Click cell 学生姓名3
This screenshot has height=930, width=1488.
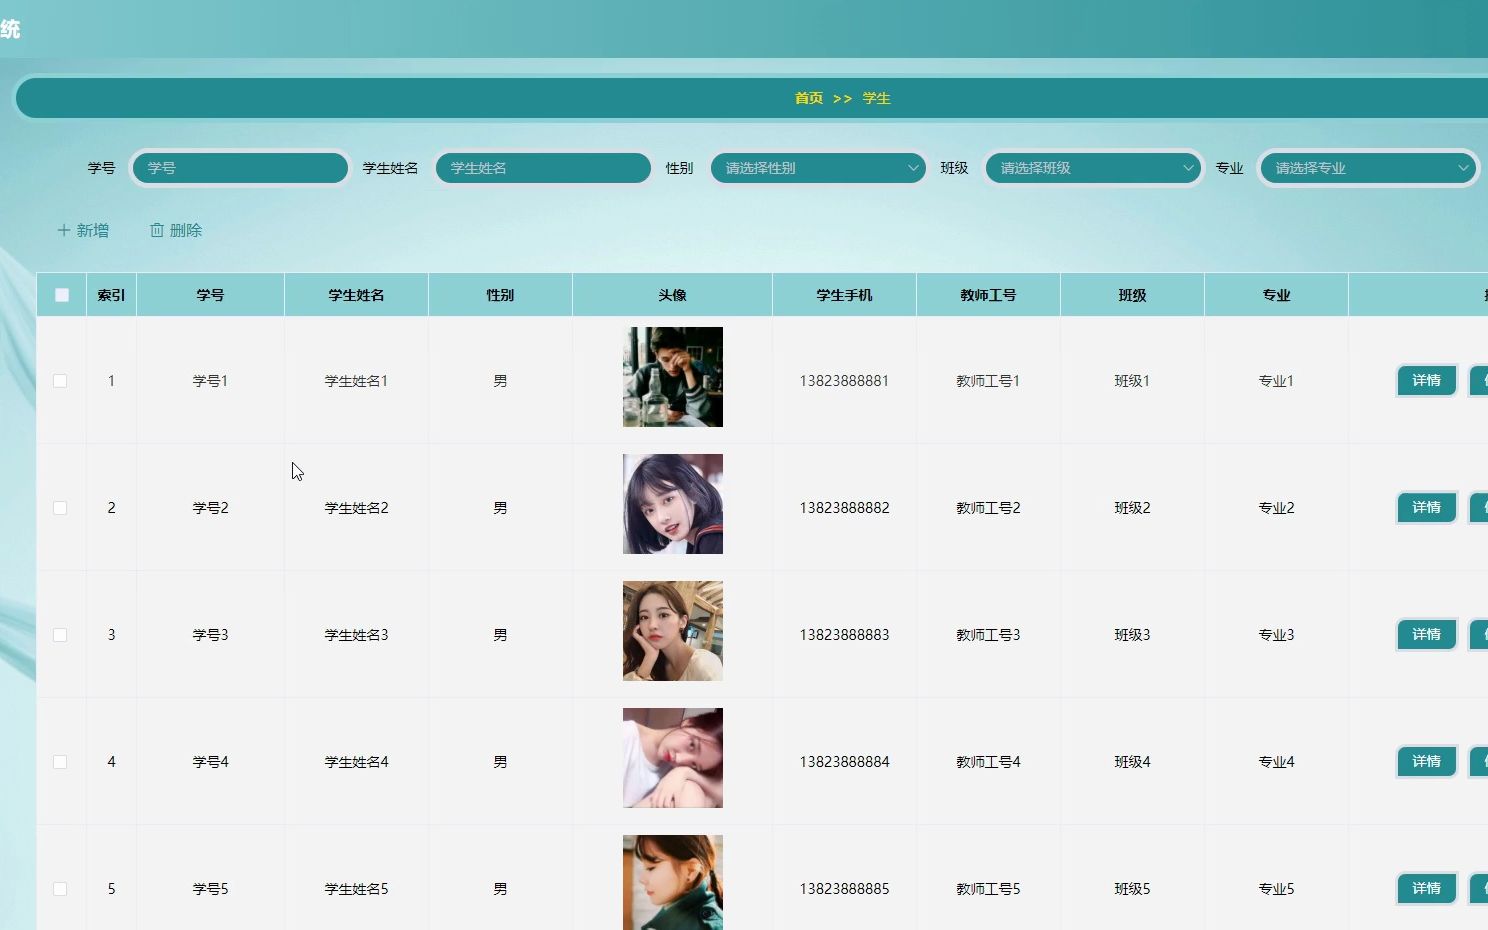click(x=356, y=635)
